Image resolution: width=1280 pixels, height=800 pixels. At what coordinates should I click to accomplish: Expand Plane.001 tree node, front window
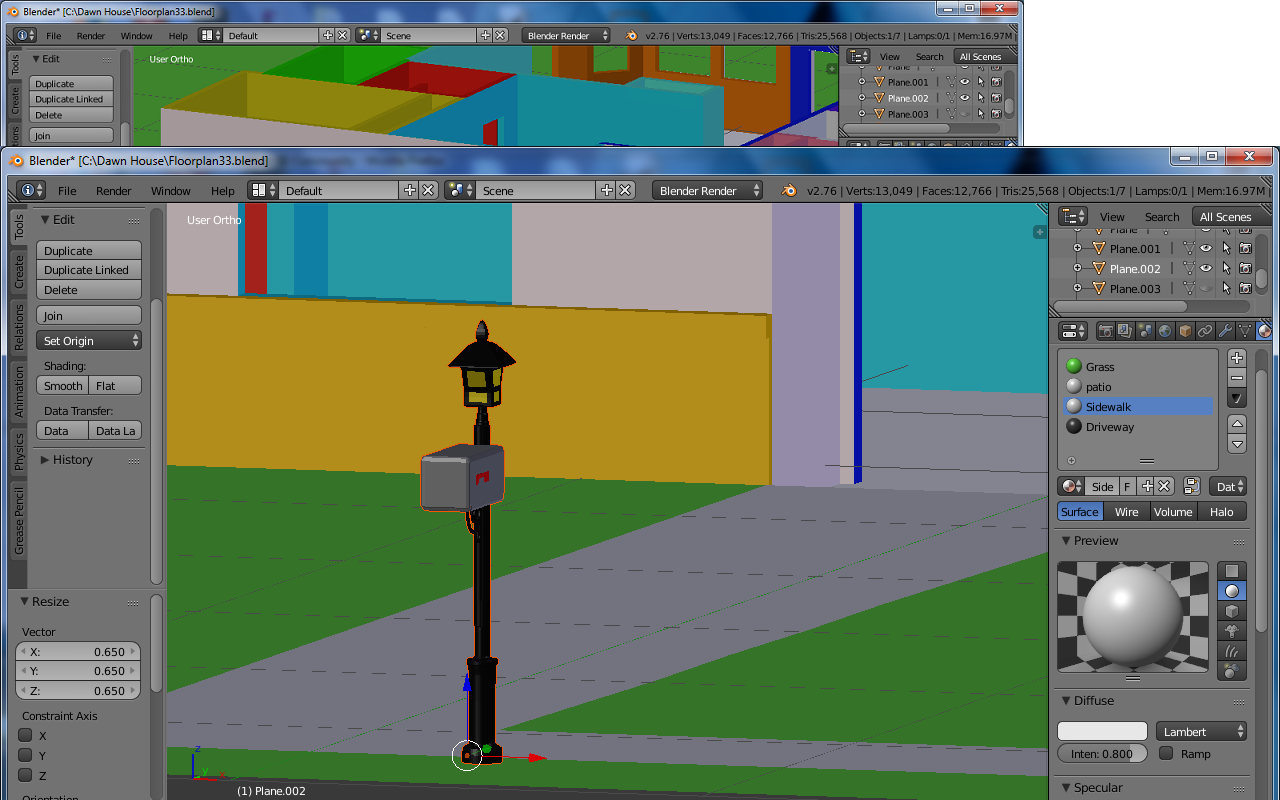point(1077,248)
